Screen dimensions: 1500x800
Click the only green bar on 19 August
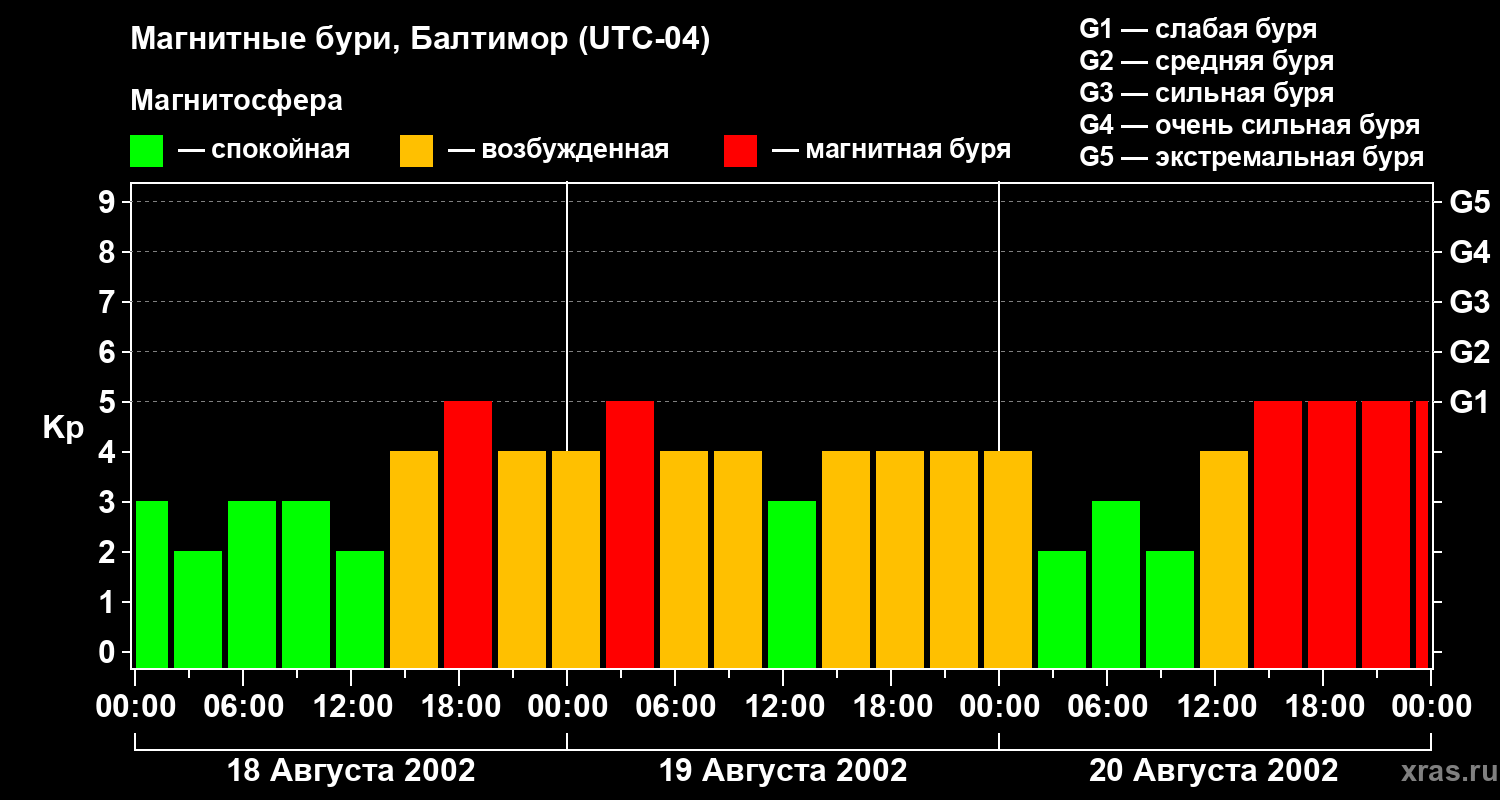792,585
